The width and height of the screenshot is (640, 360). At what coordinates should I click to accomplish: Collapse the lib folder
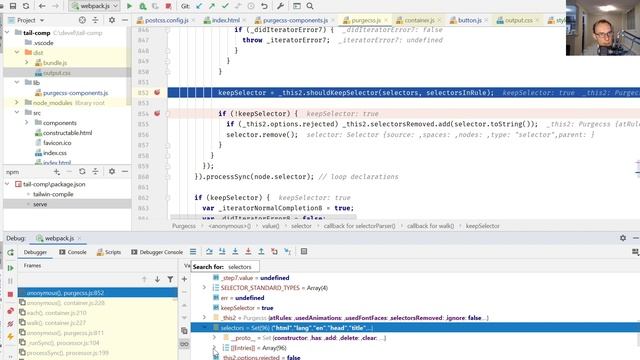[x=17, y=82]
